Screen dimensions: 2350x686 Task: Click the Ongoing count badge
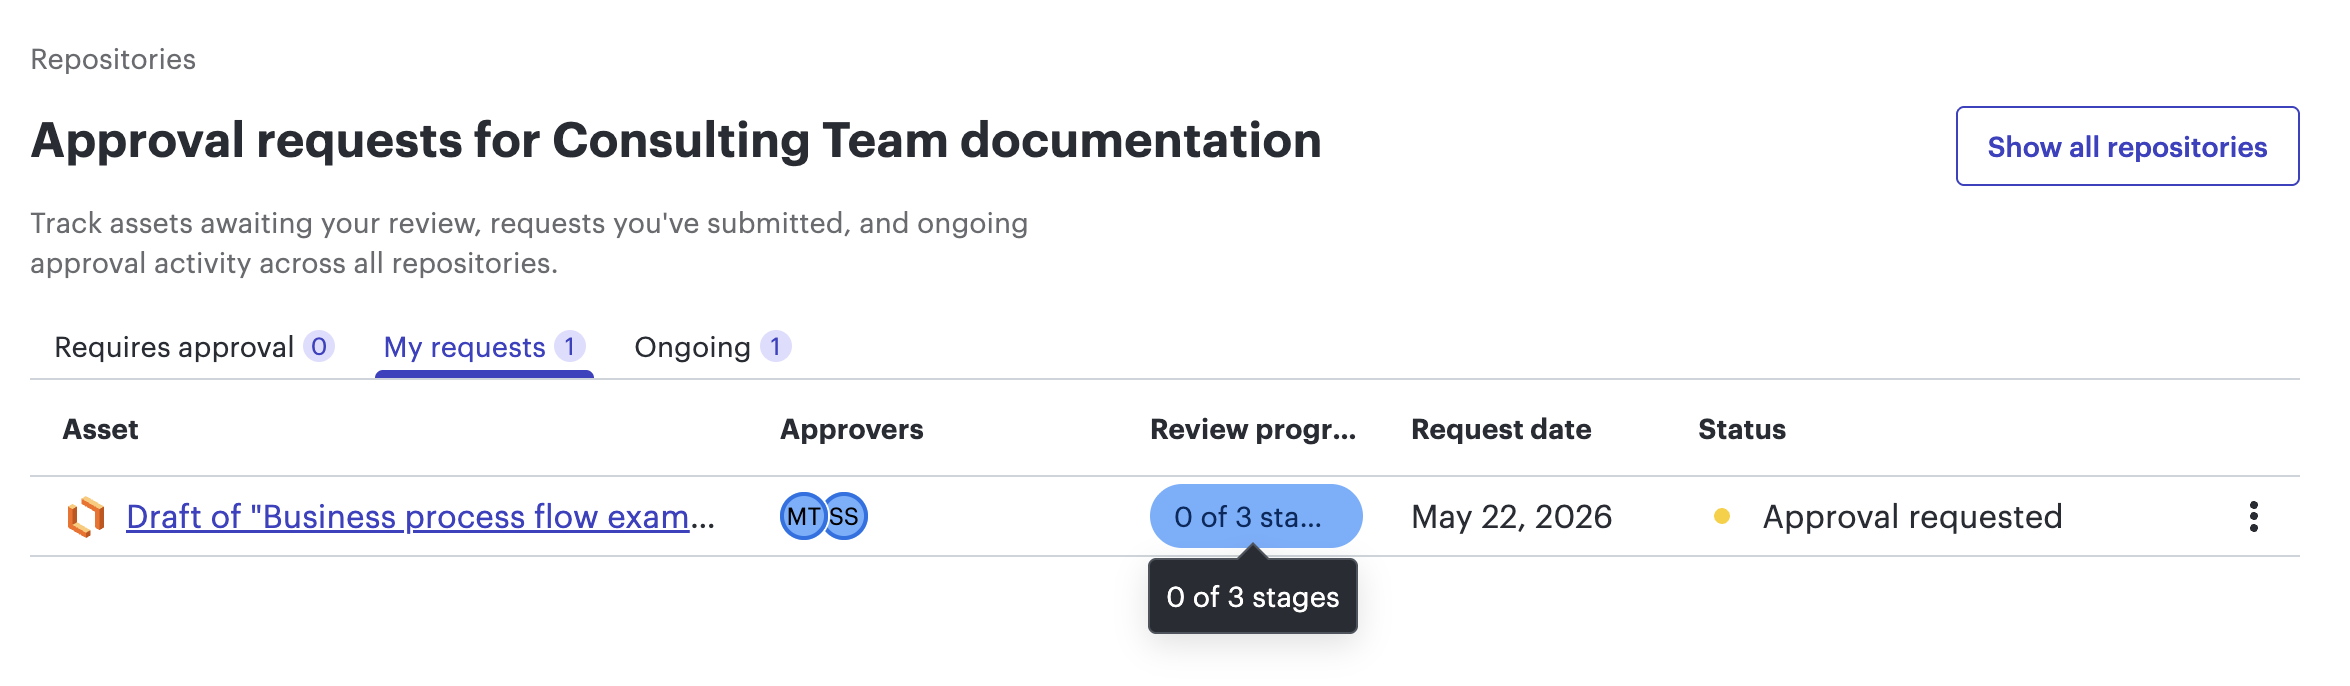point(775,347)
